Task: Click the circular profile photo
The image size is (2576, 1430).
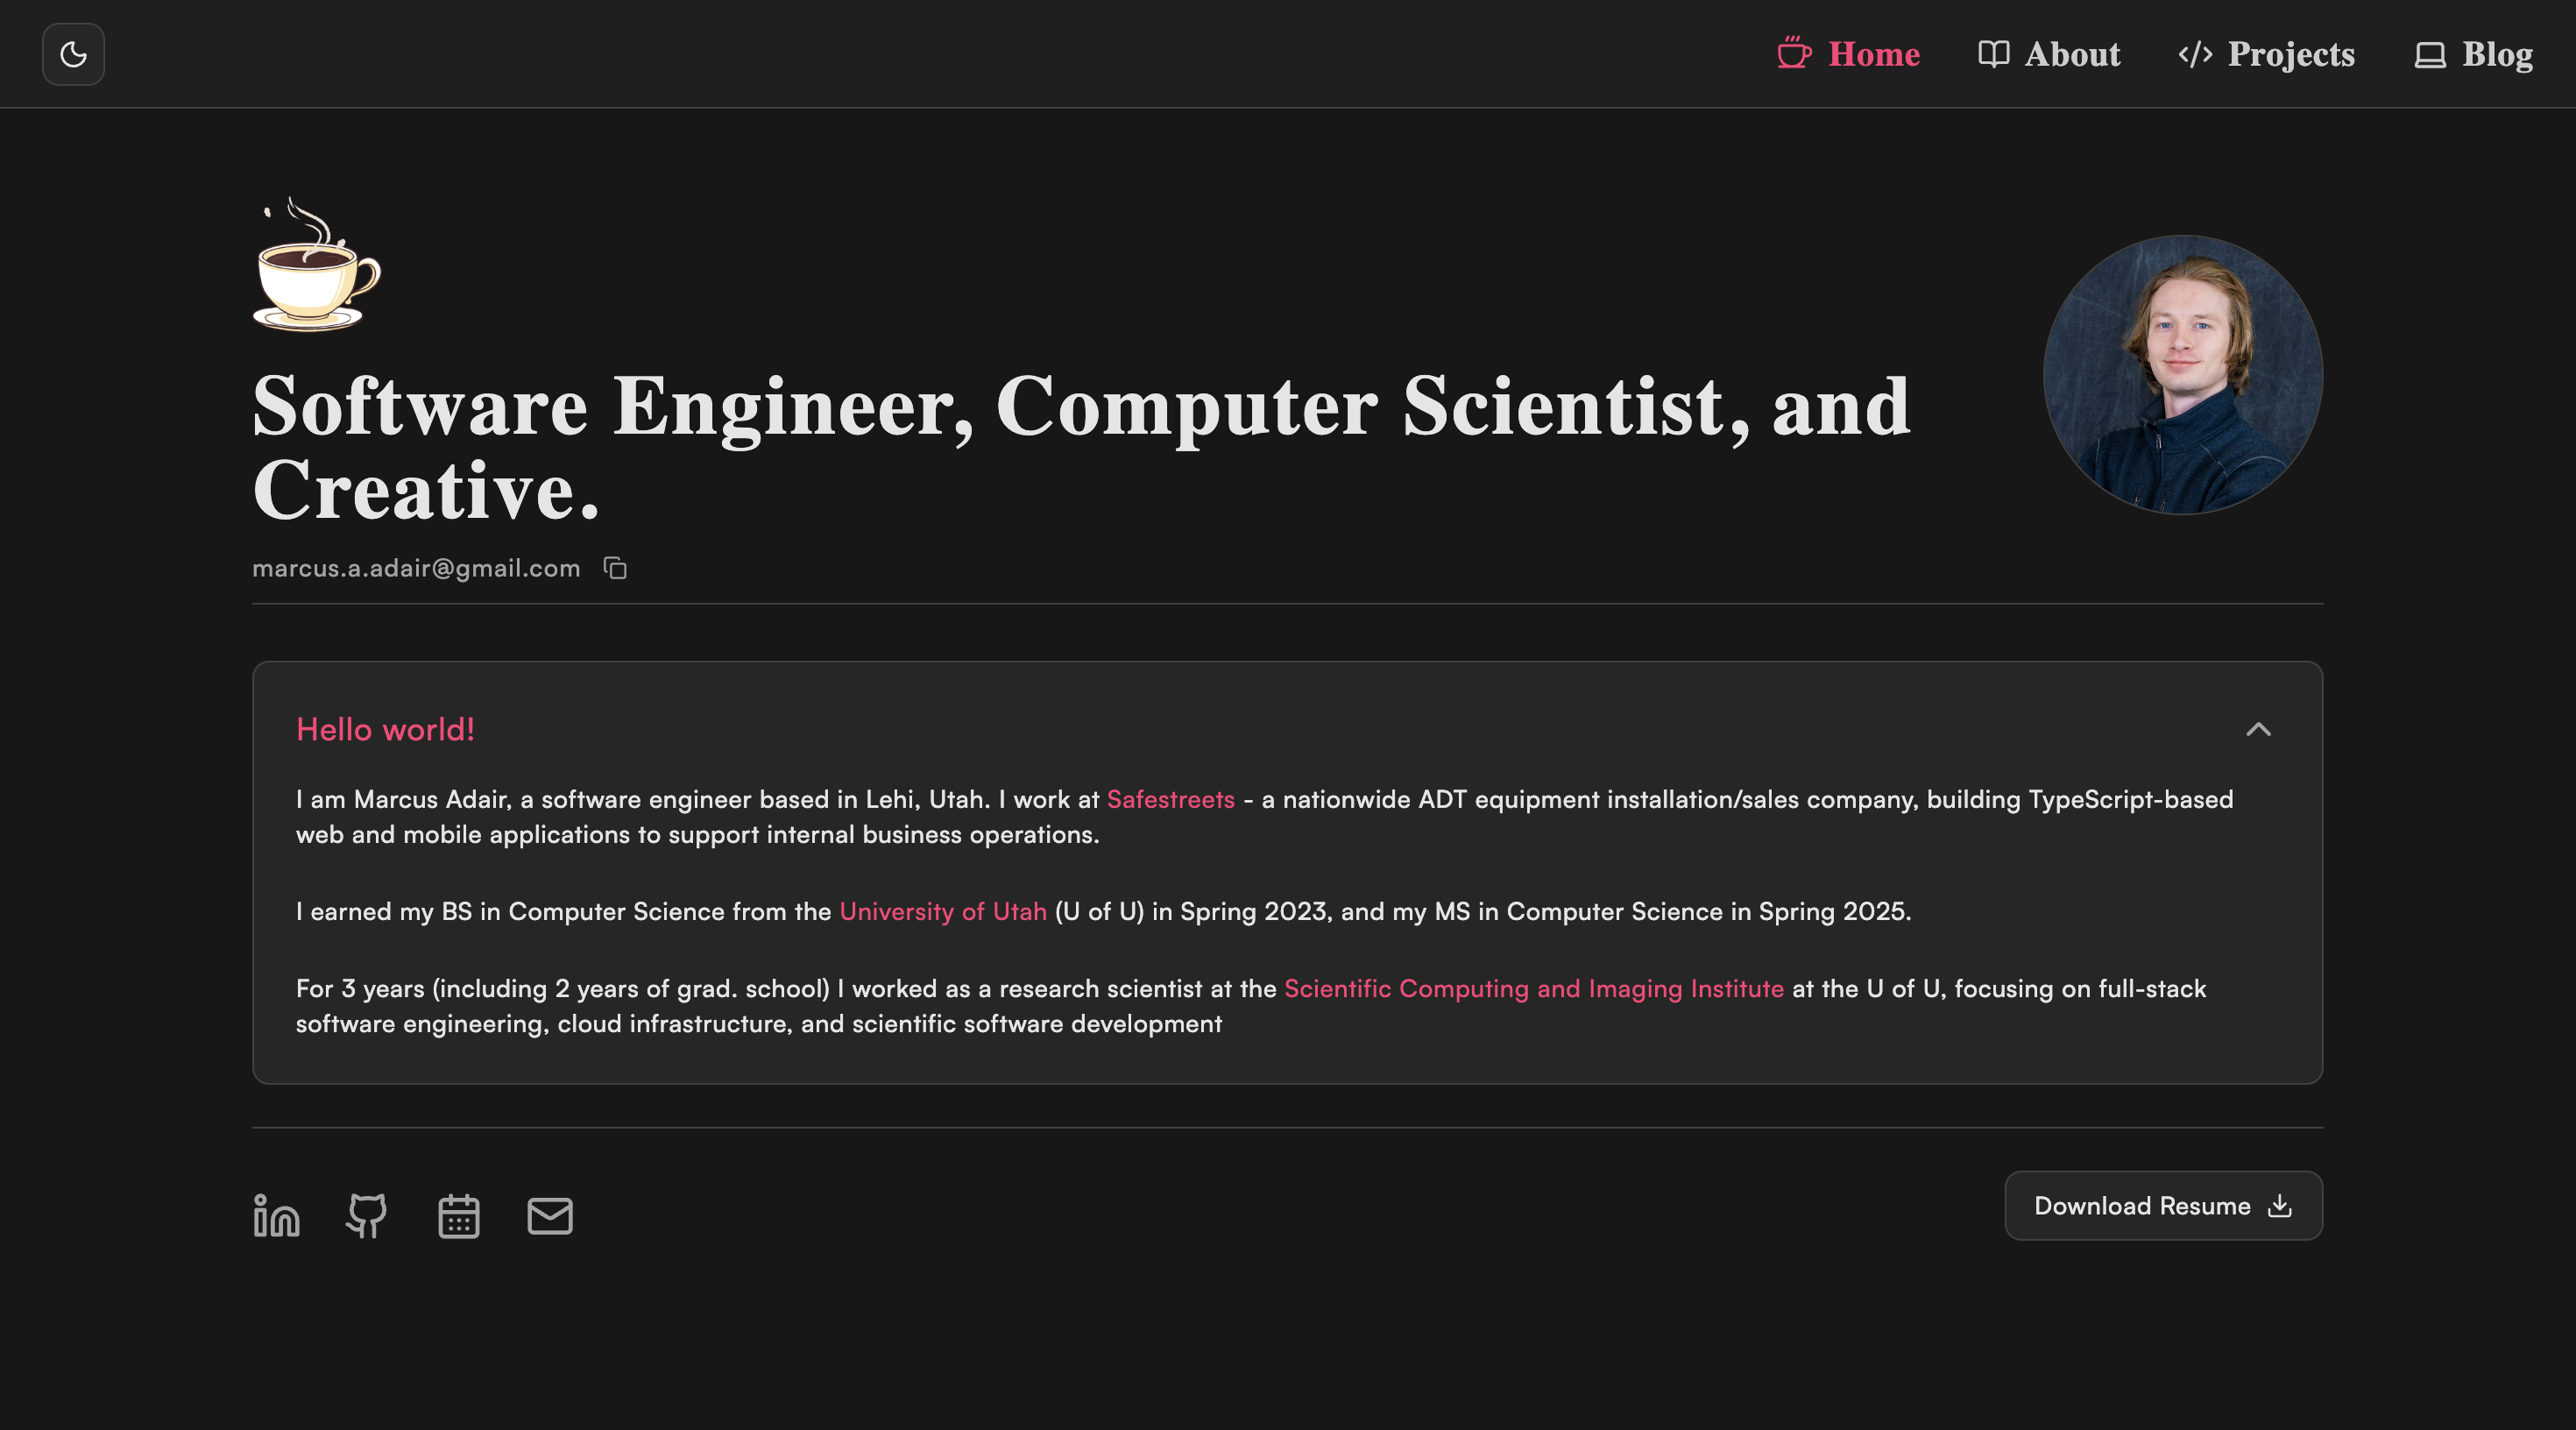Action: [2182, 375]
